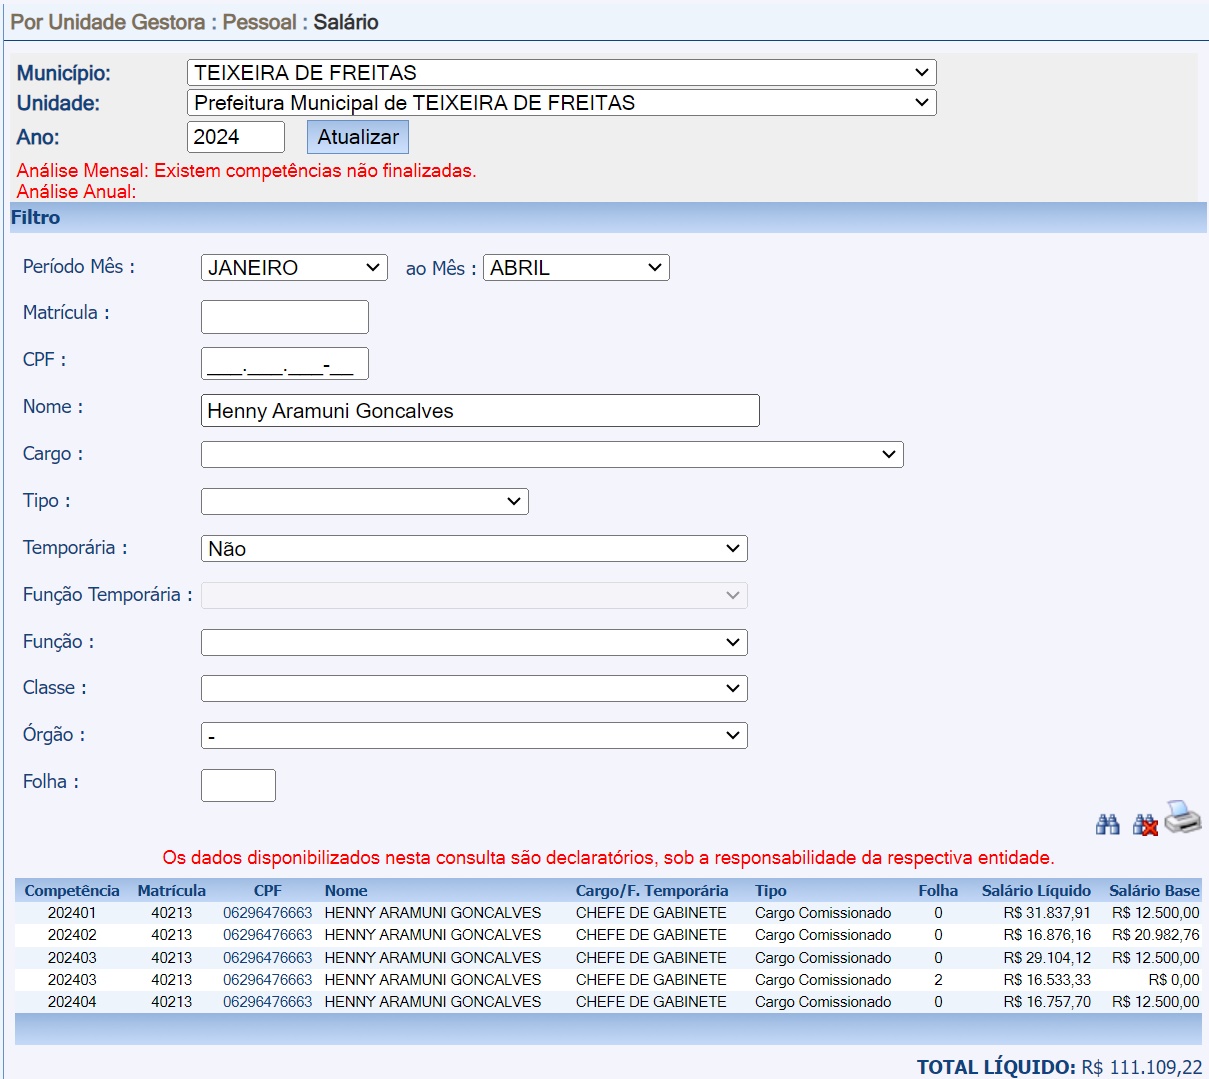
Task: Open the Órgão dropdown
Action: [x=474, y=736]
